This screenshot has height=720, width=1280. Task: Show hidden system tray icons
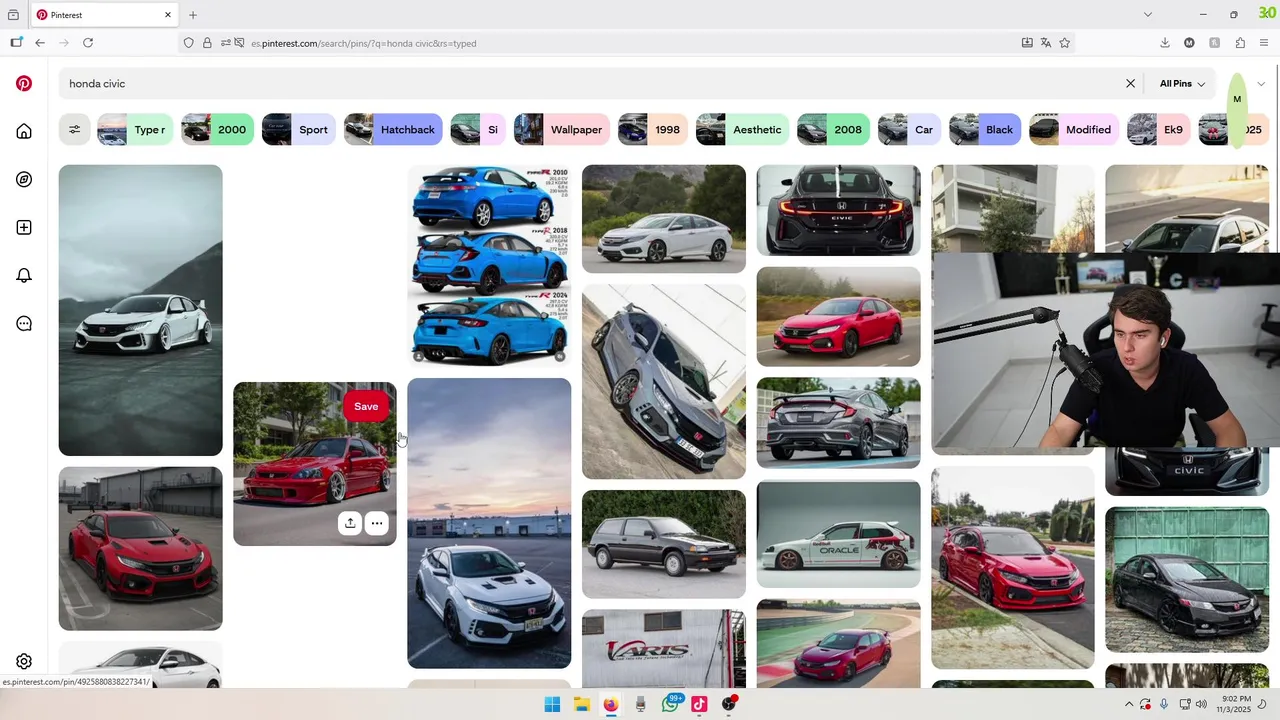tap(1129, 705)
